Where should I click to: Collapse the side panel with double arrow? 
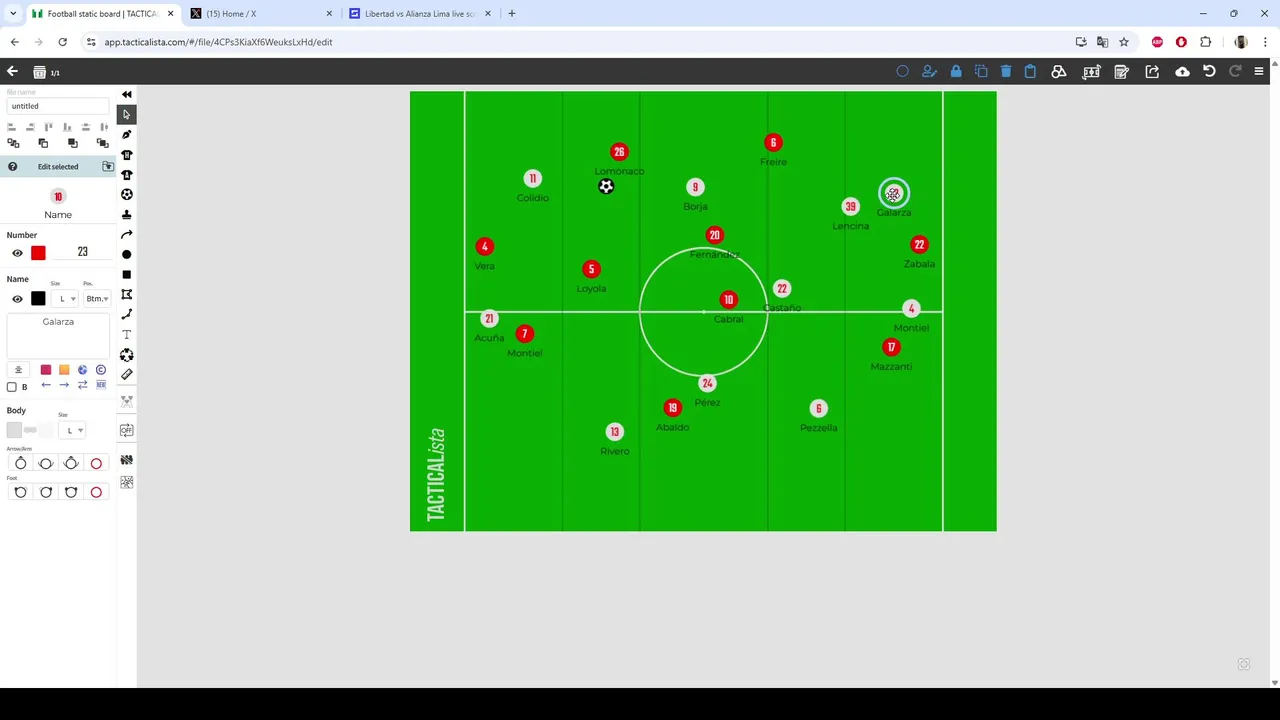coord(126,94)
